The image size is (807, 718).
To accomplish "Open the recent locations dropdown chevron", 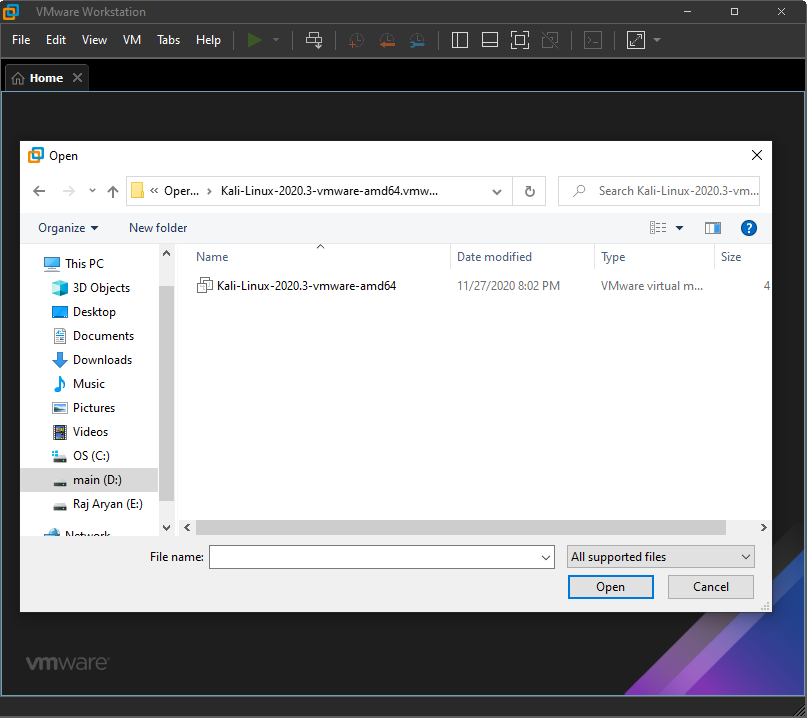I will [x=92, y=191].
